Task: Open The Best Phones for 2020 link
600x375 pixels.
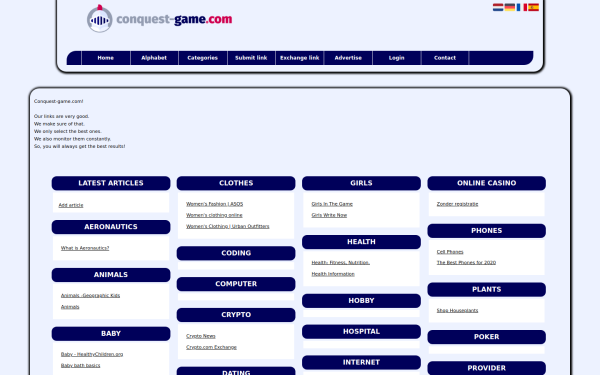Action: (466, 262)
